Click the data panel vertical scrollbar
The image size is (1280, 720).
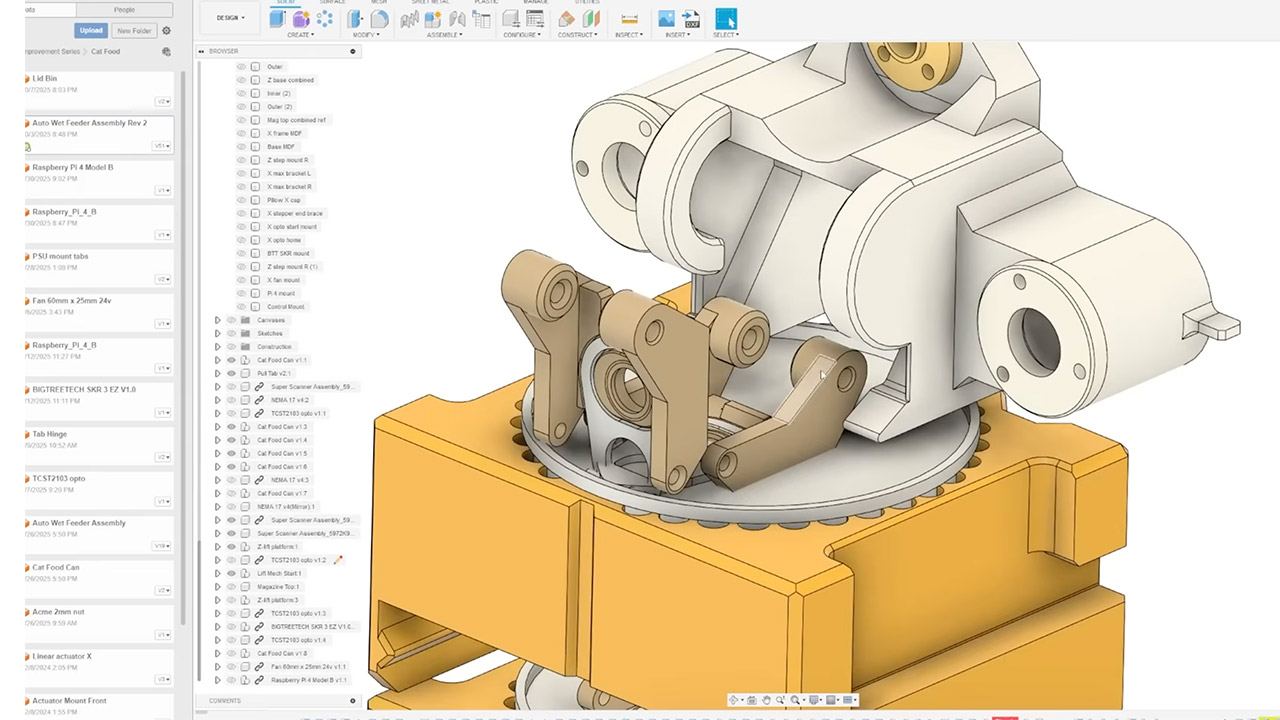182,350
